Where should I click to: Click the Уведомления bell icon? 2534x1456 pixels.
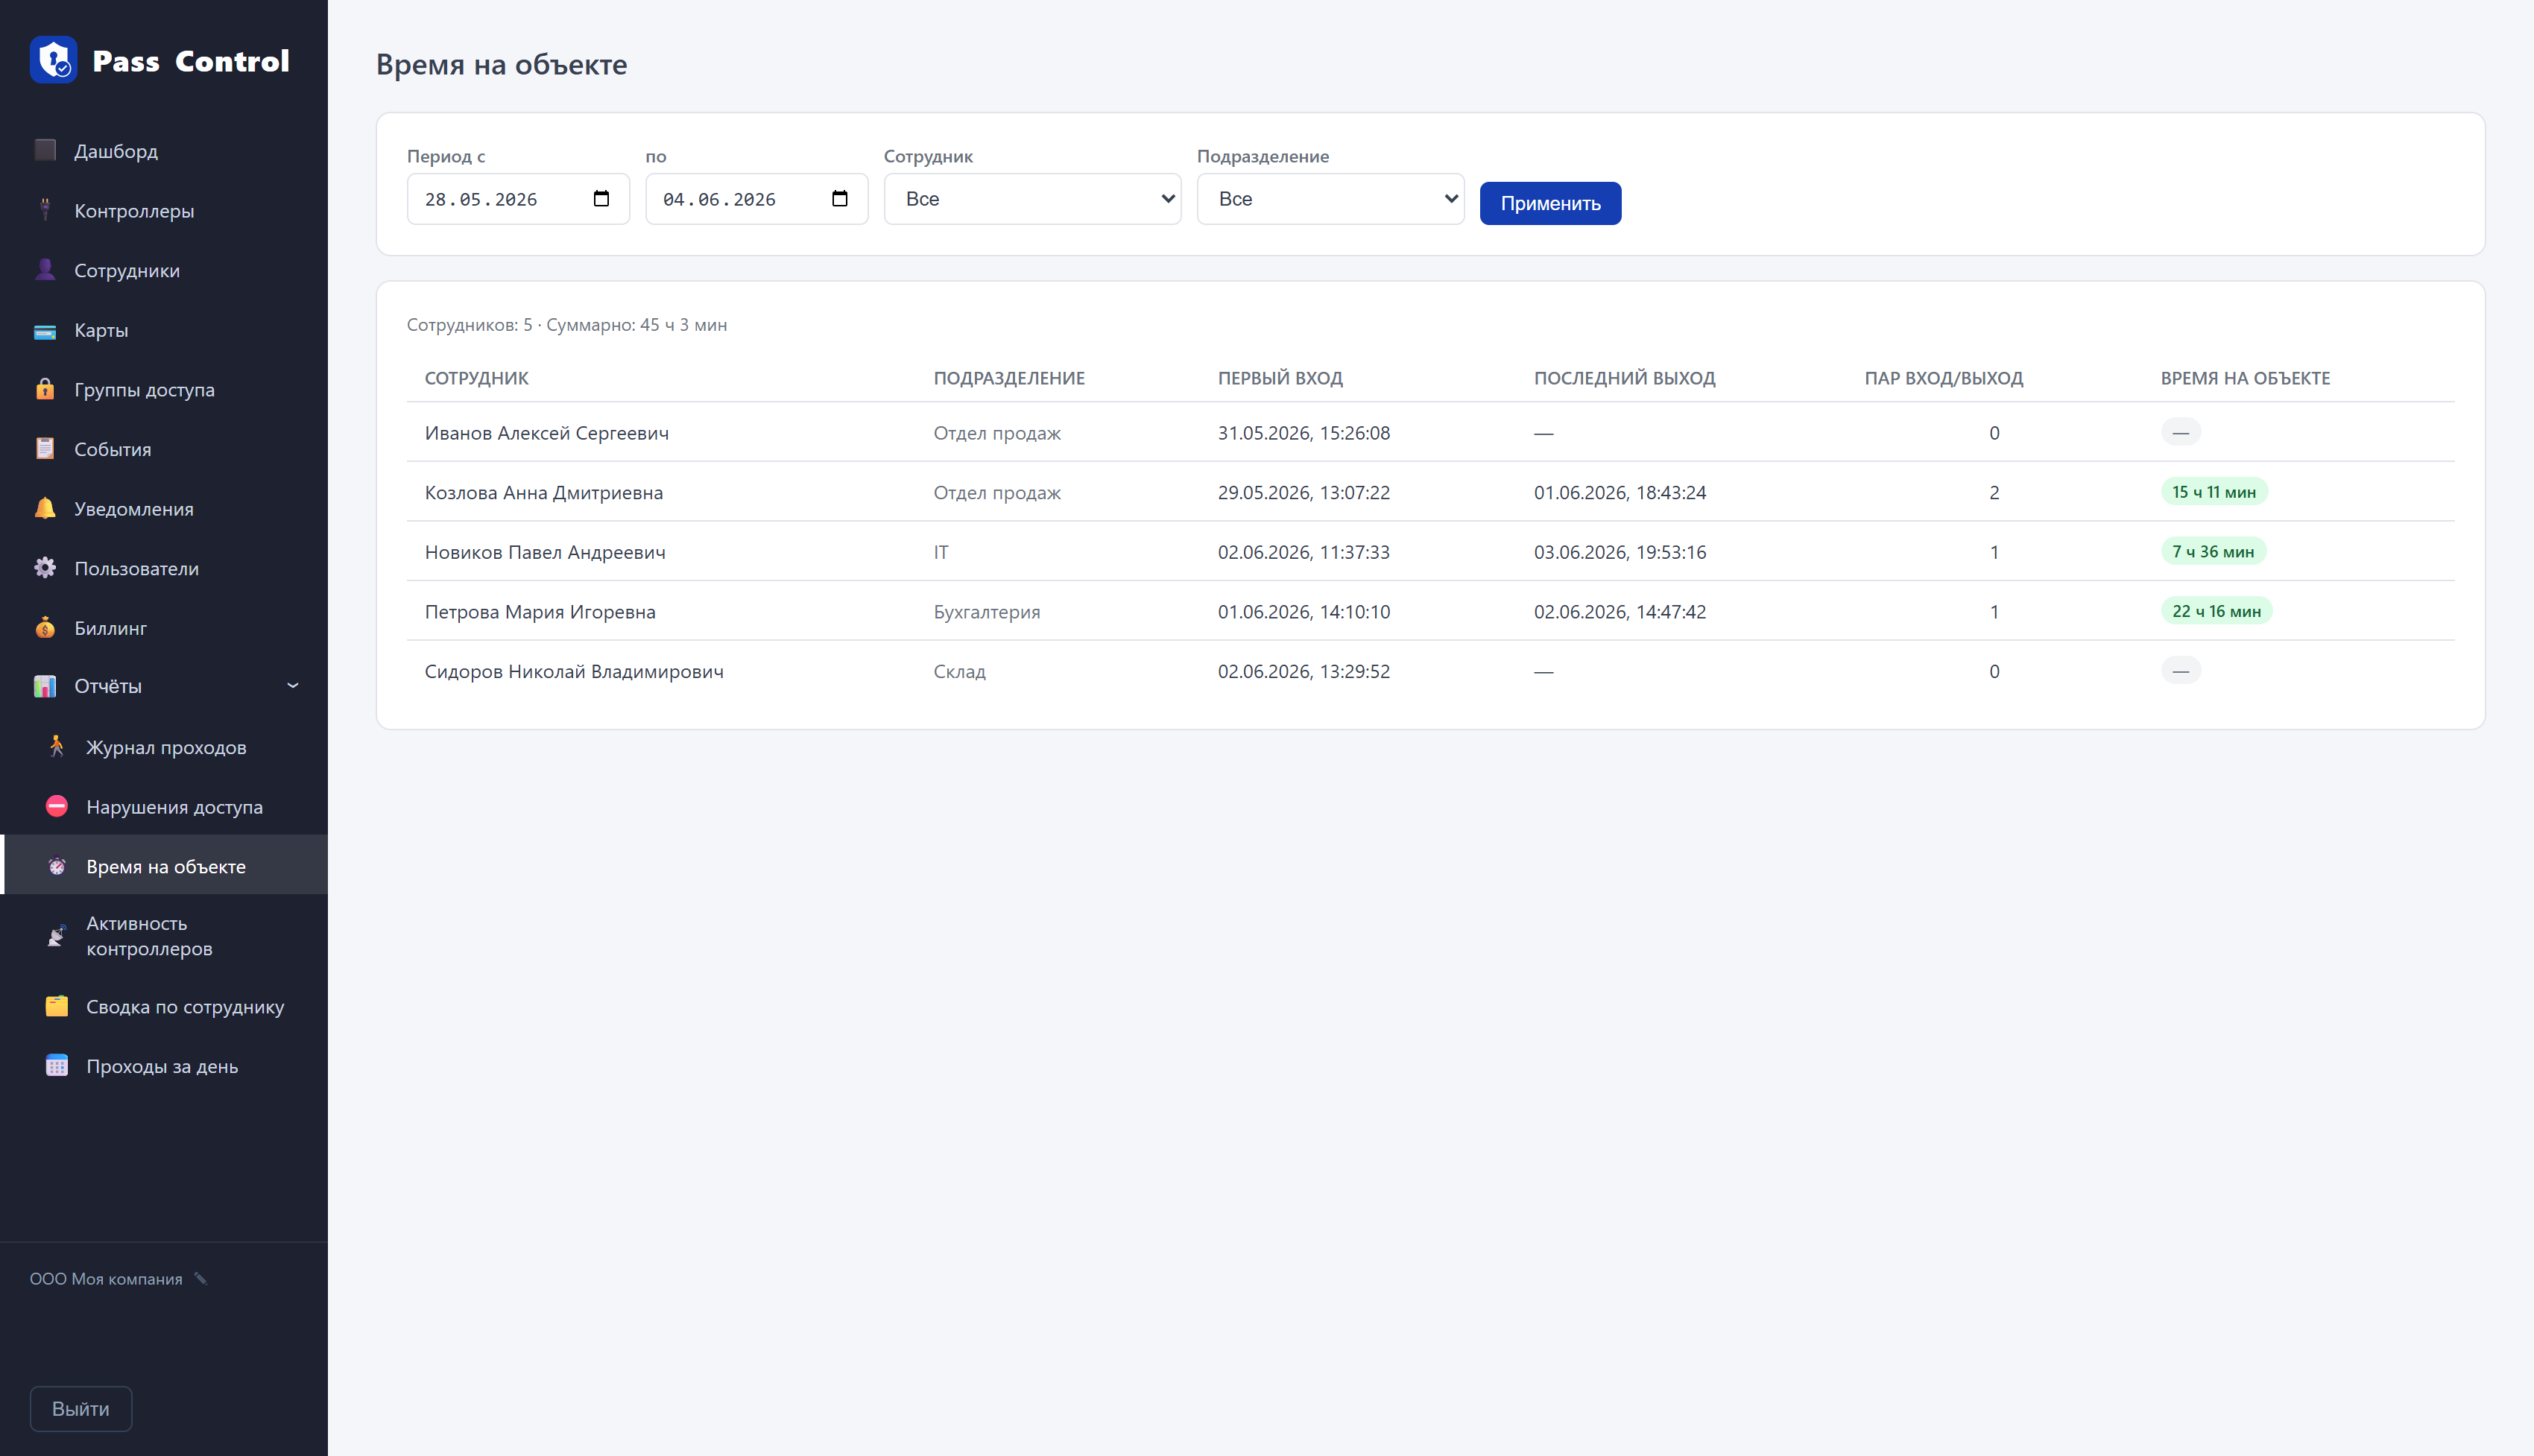(x=45, y=508)
